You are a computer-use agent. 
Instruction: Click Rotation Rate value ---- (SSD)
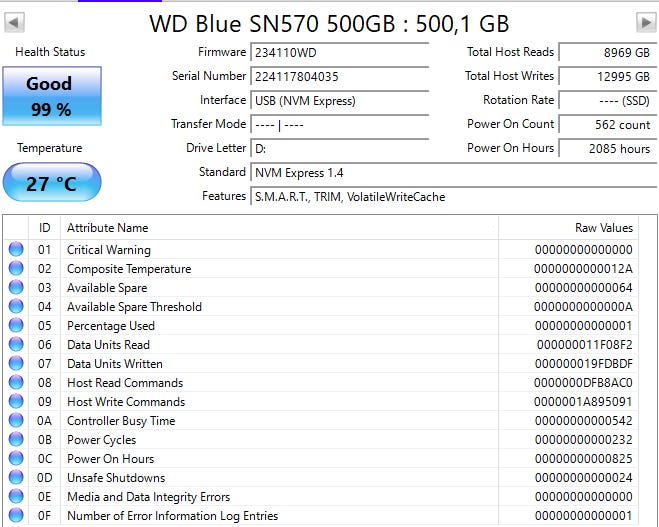(608, 100)
